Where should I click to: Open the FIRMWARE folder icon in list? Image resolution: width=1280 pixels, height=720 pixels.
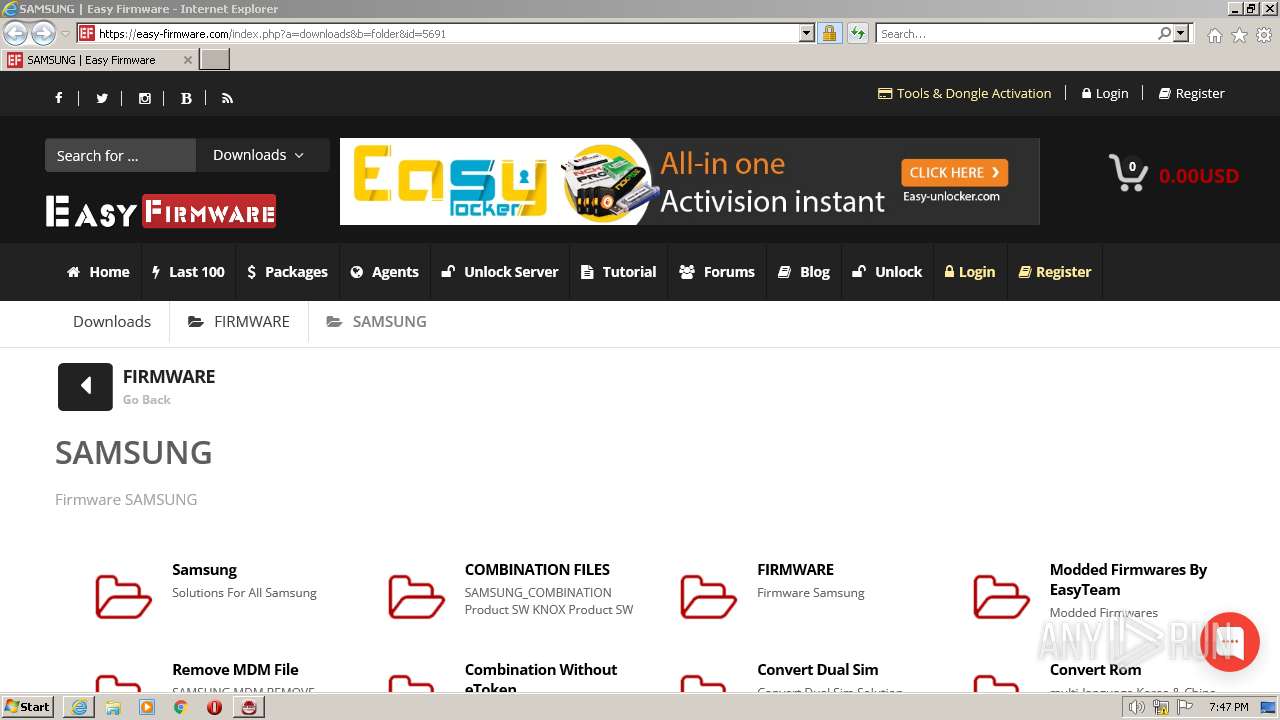point(708,597)
